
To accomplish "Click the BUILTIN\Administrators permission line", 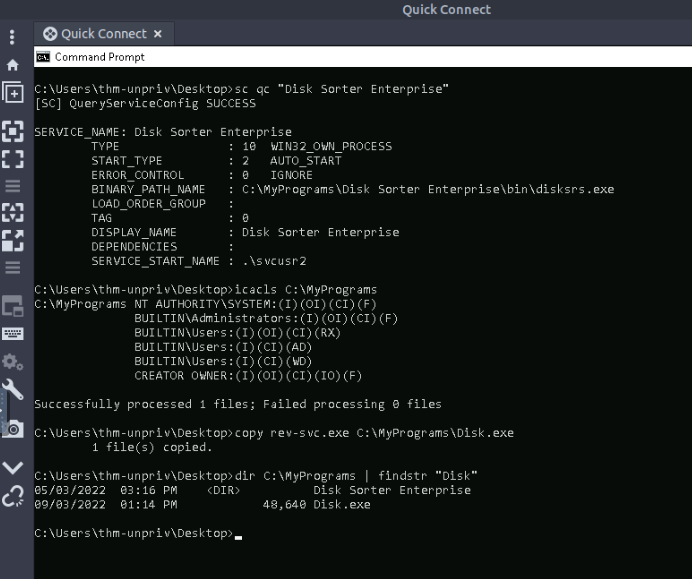I will click(266, 319).
